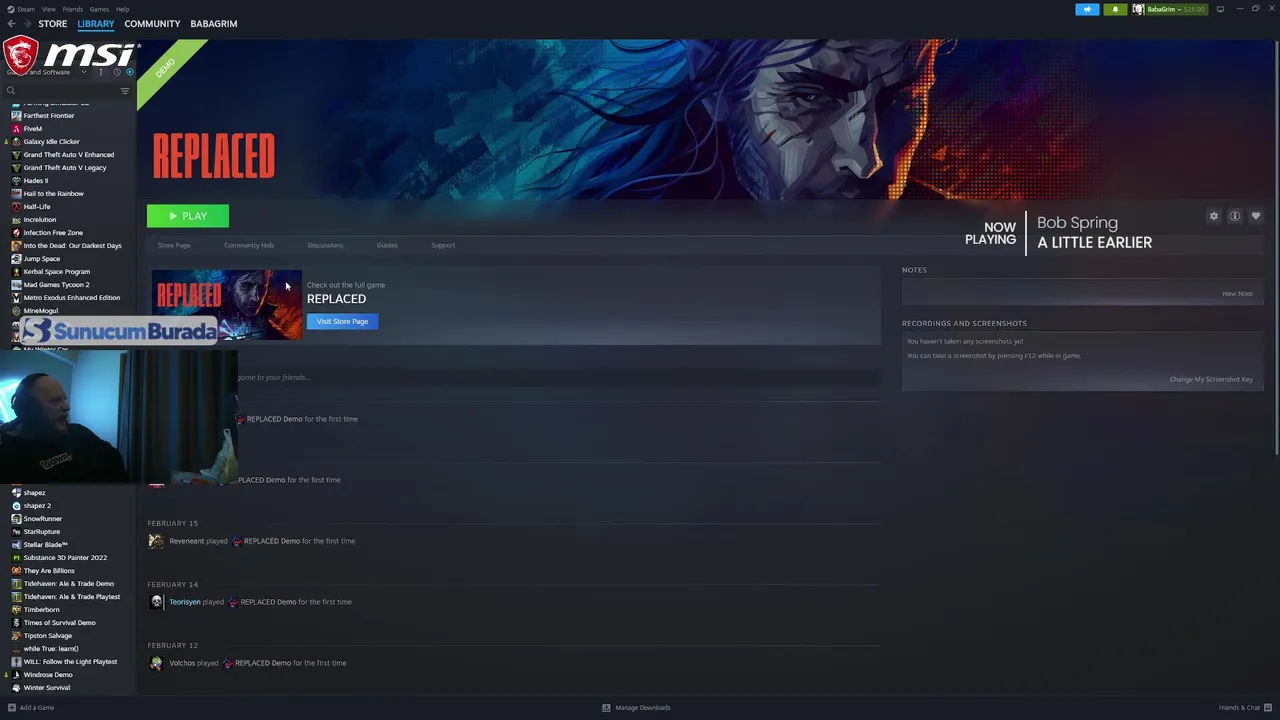Click Add a Game plus icon

[12, 708]
